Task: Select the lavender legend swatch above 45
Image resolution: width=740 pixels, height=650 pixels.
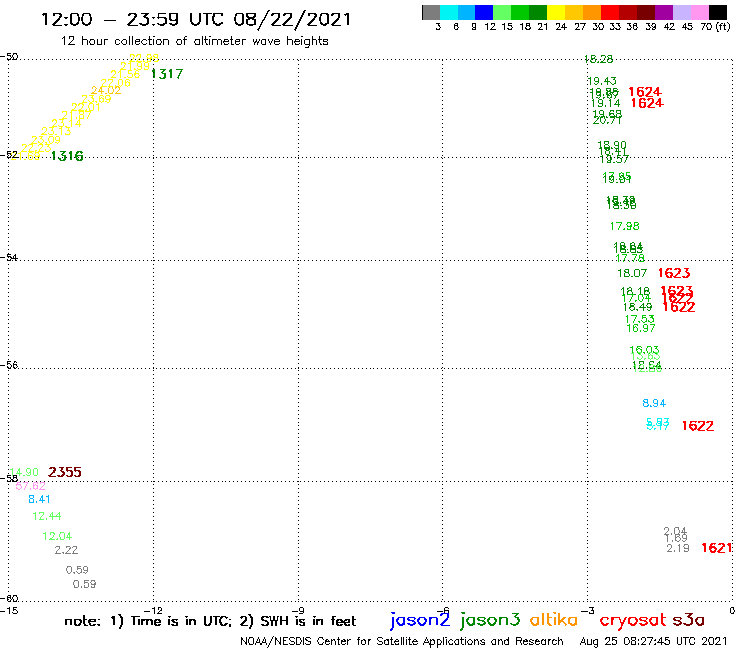Action: click(x=681, y=13)
